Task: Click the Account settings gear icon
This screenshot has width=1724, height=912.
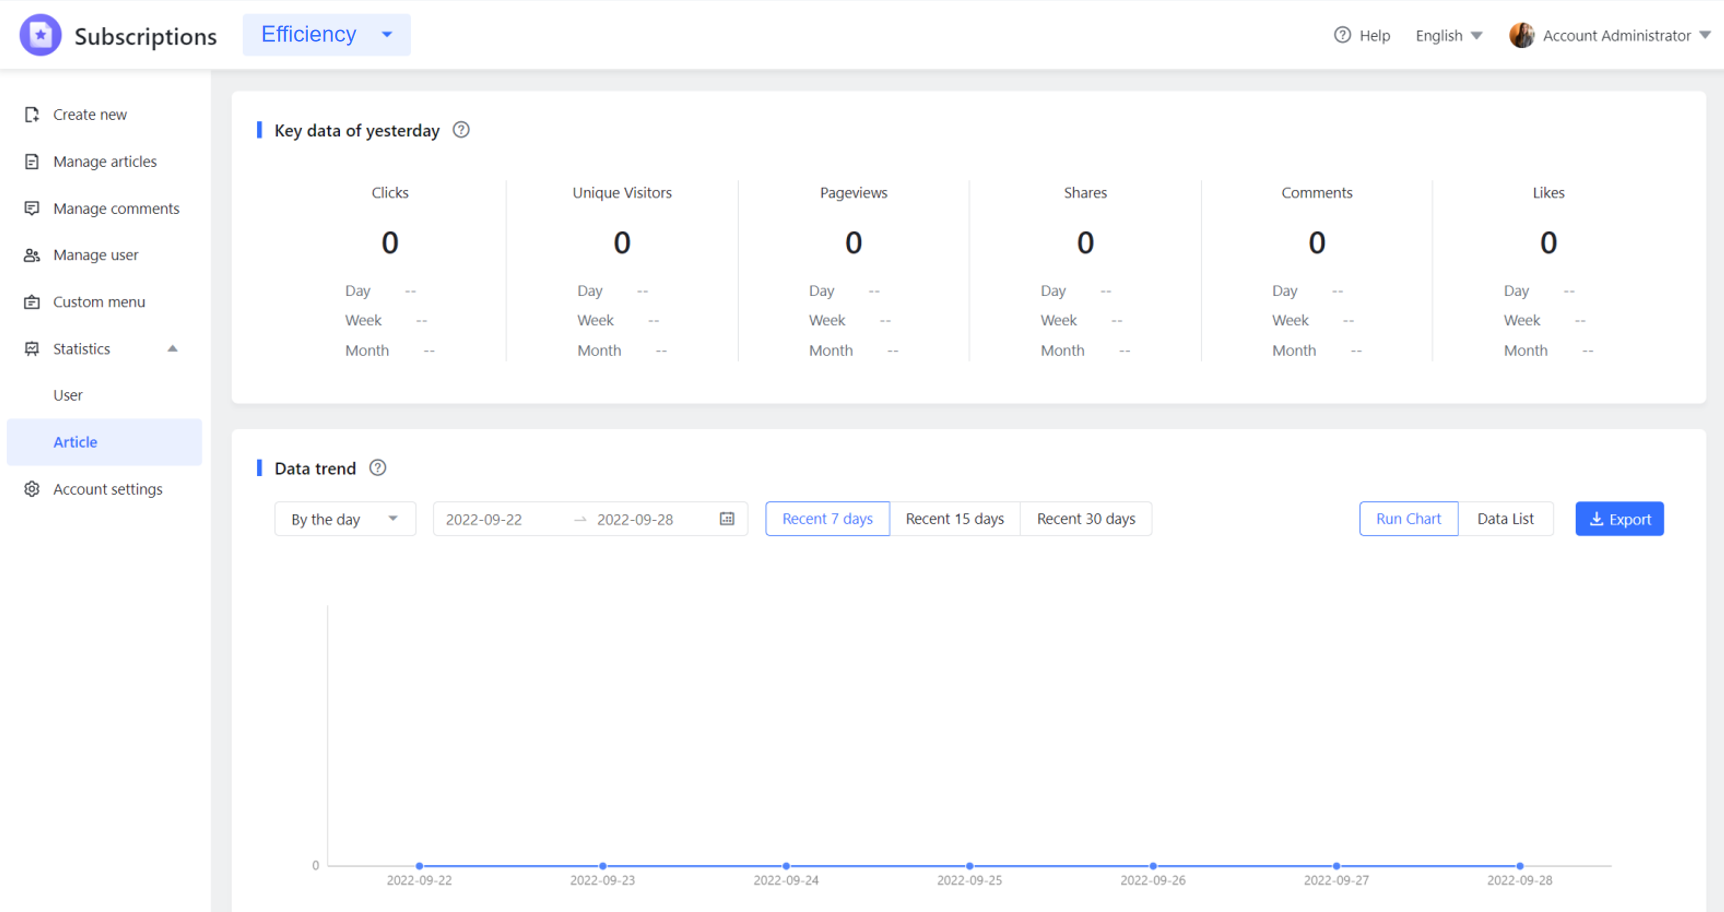Action: (x=30, y=488)
